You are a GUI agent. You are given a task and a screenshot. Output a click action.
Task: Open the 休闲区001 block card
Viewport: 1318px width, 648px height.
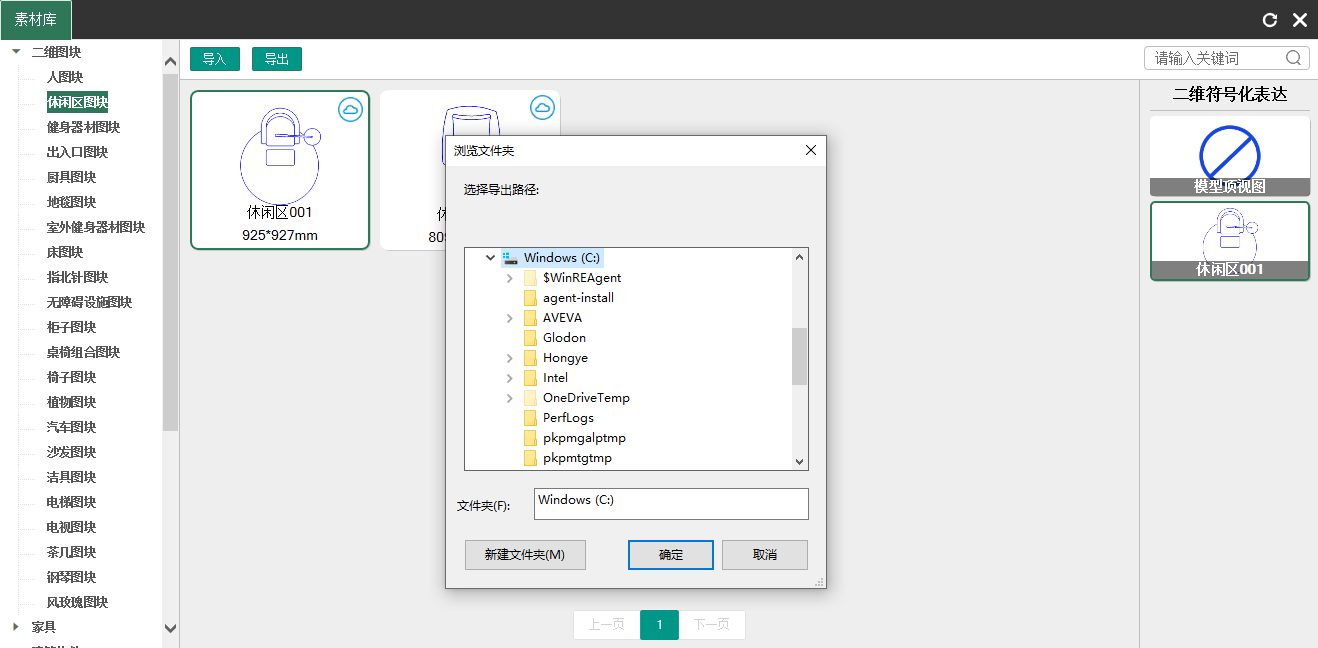[280, 170]
